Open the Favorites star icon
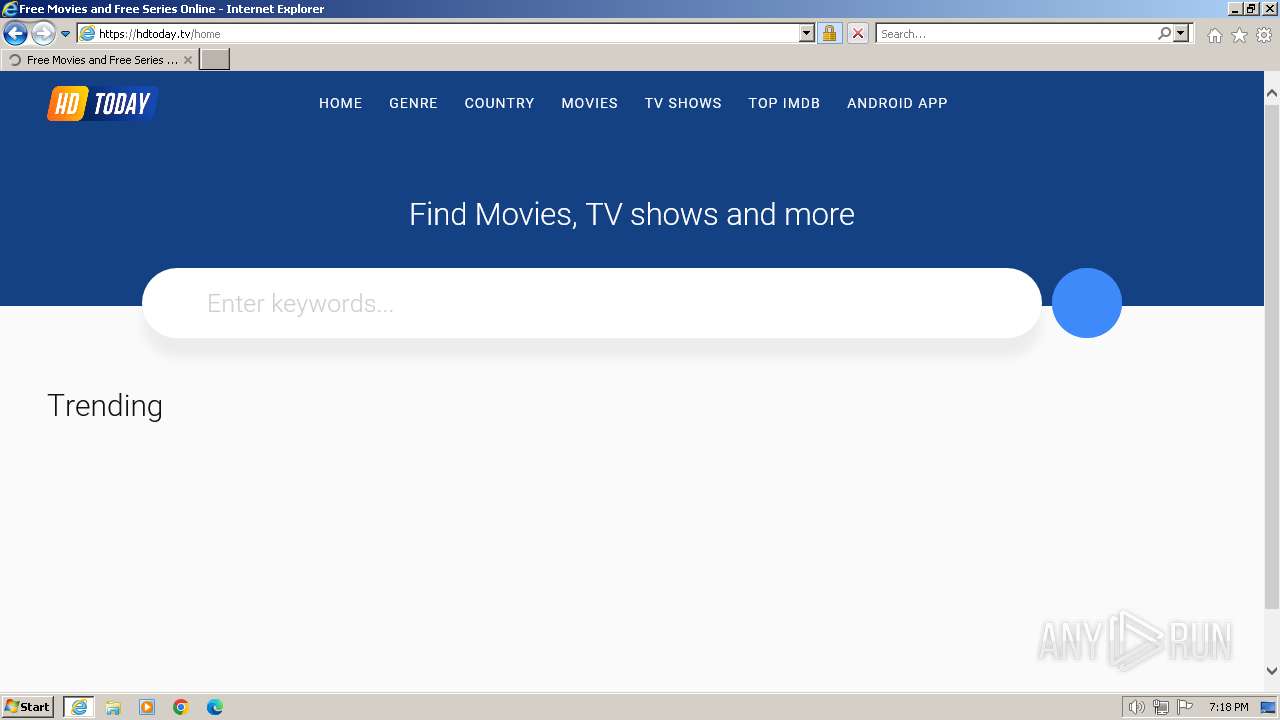The width and height of the screenshot is (1280, 720). 1239,35
